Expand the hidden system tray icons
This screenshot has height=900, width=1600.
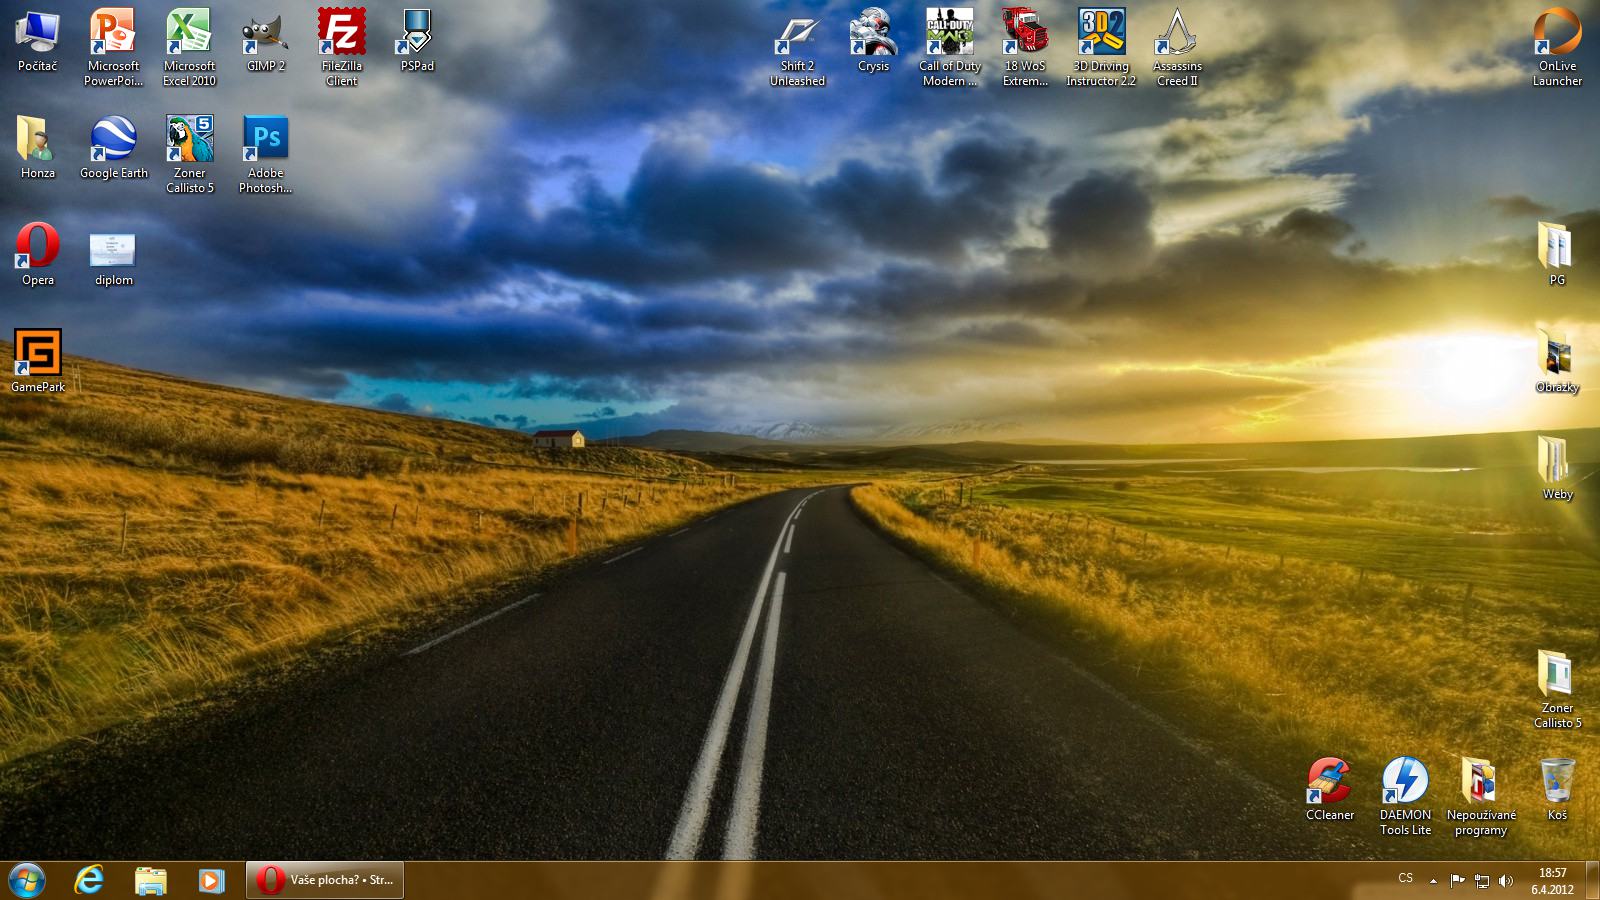pos(1433,881)
